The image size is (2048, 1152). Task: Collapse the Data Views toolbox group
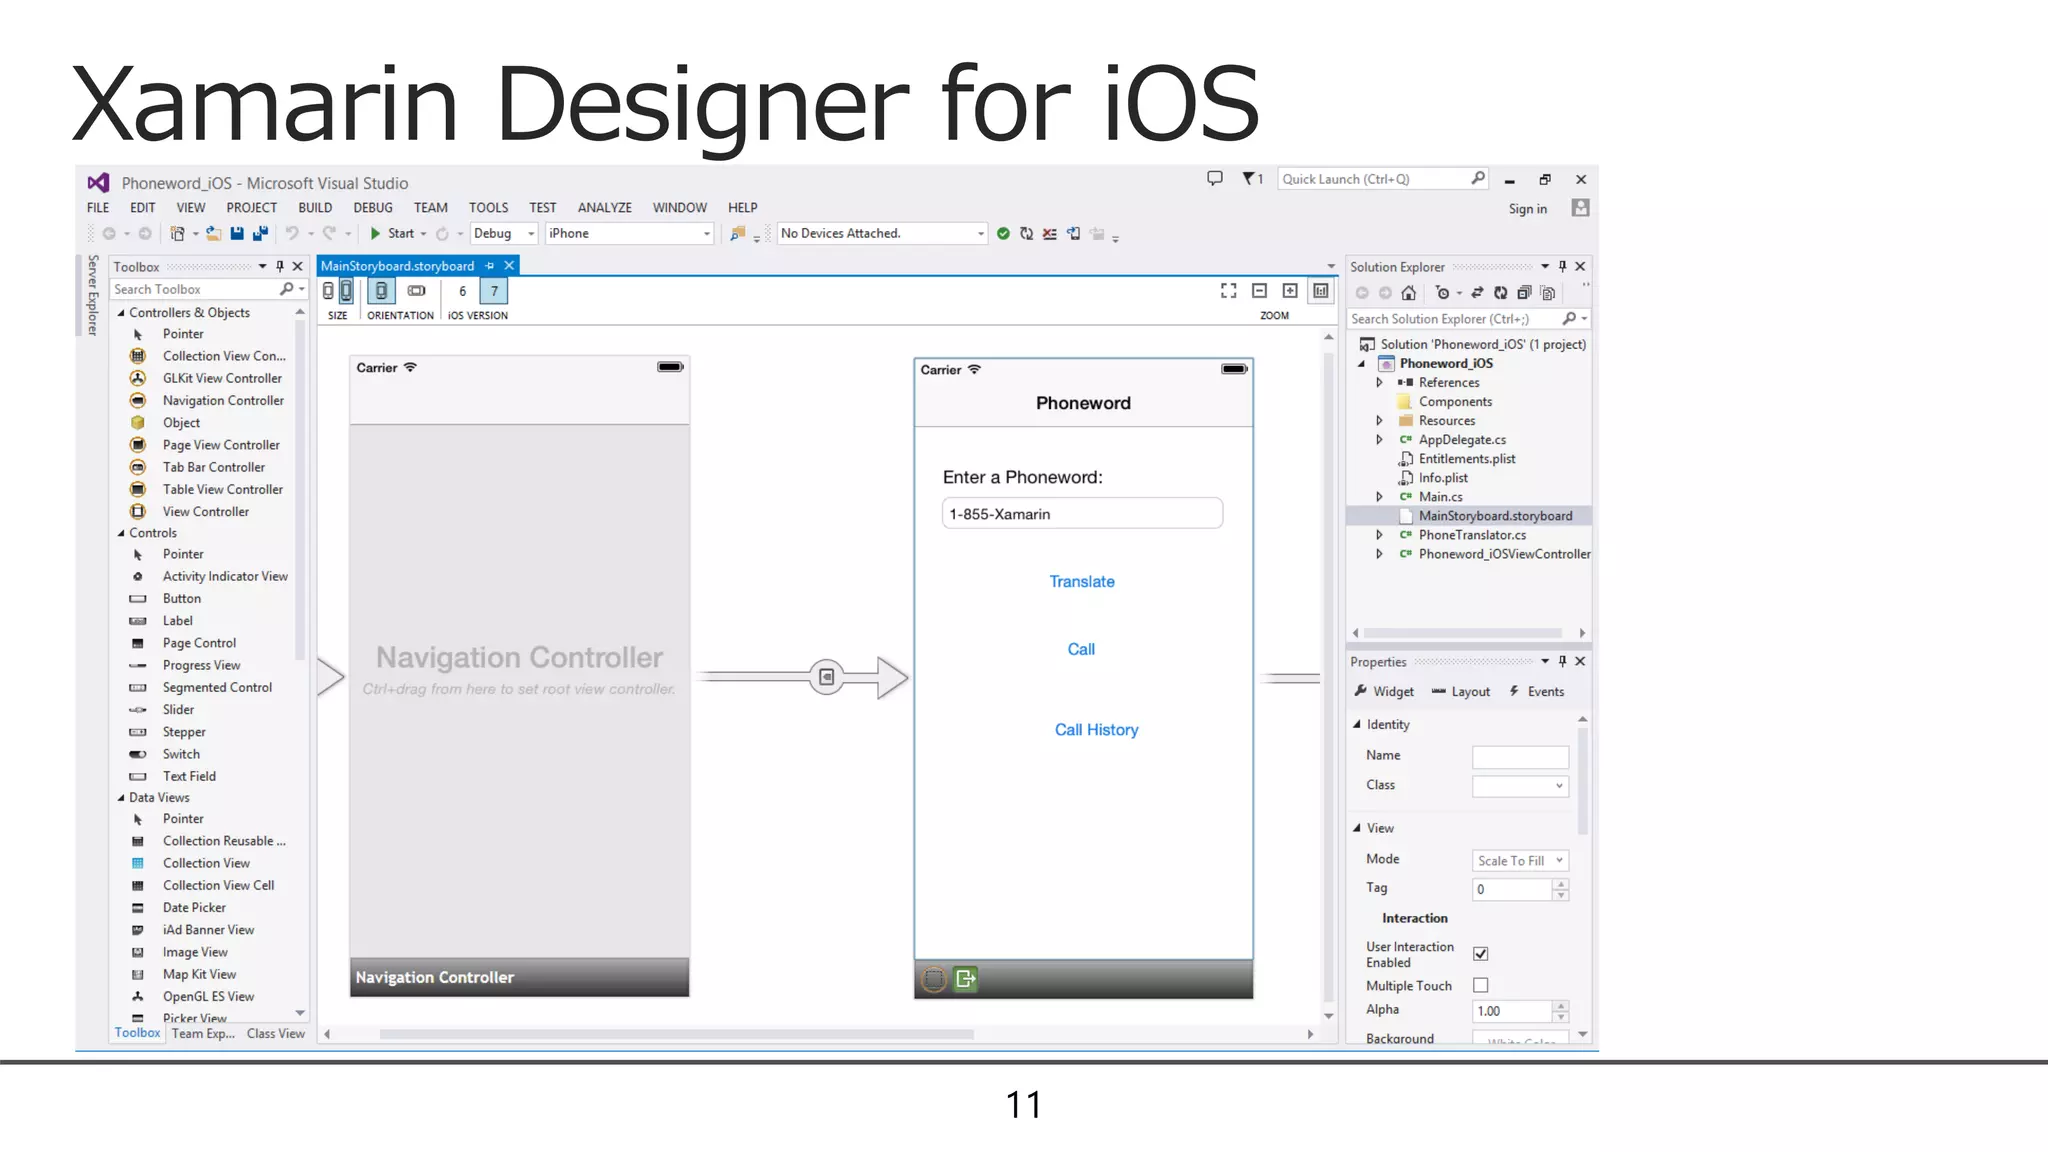(121, 798)
